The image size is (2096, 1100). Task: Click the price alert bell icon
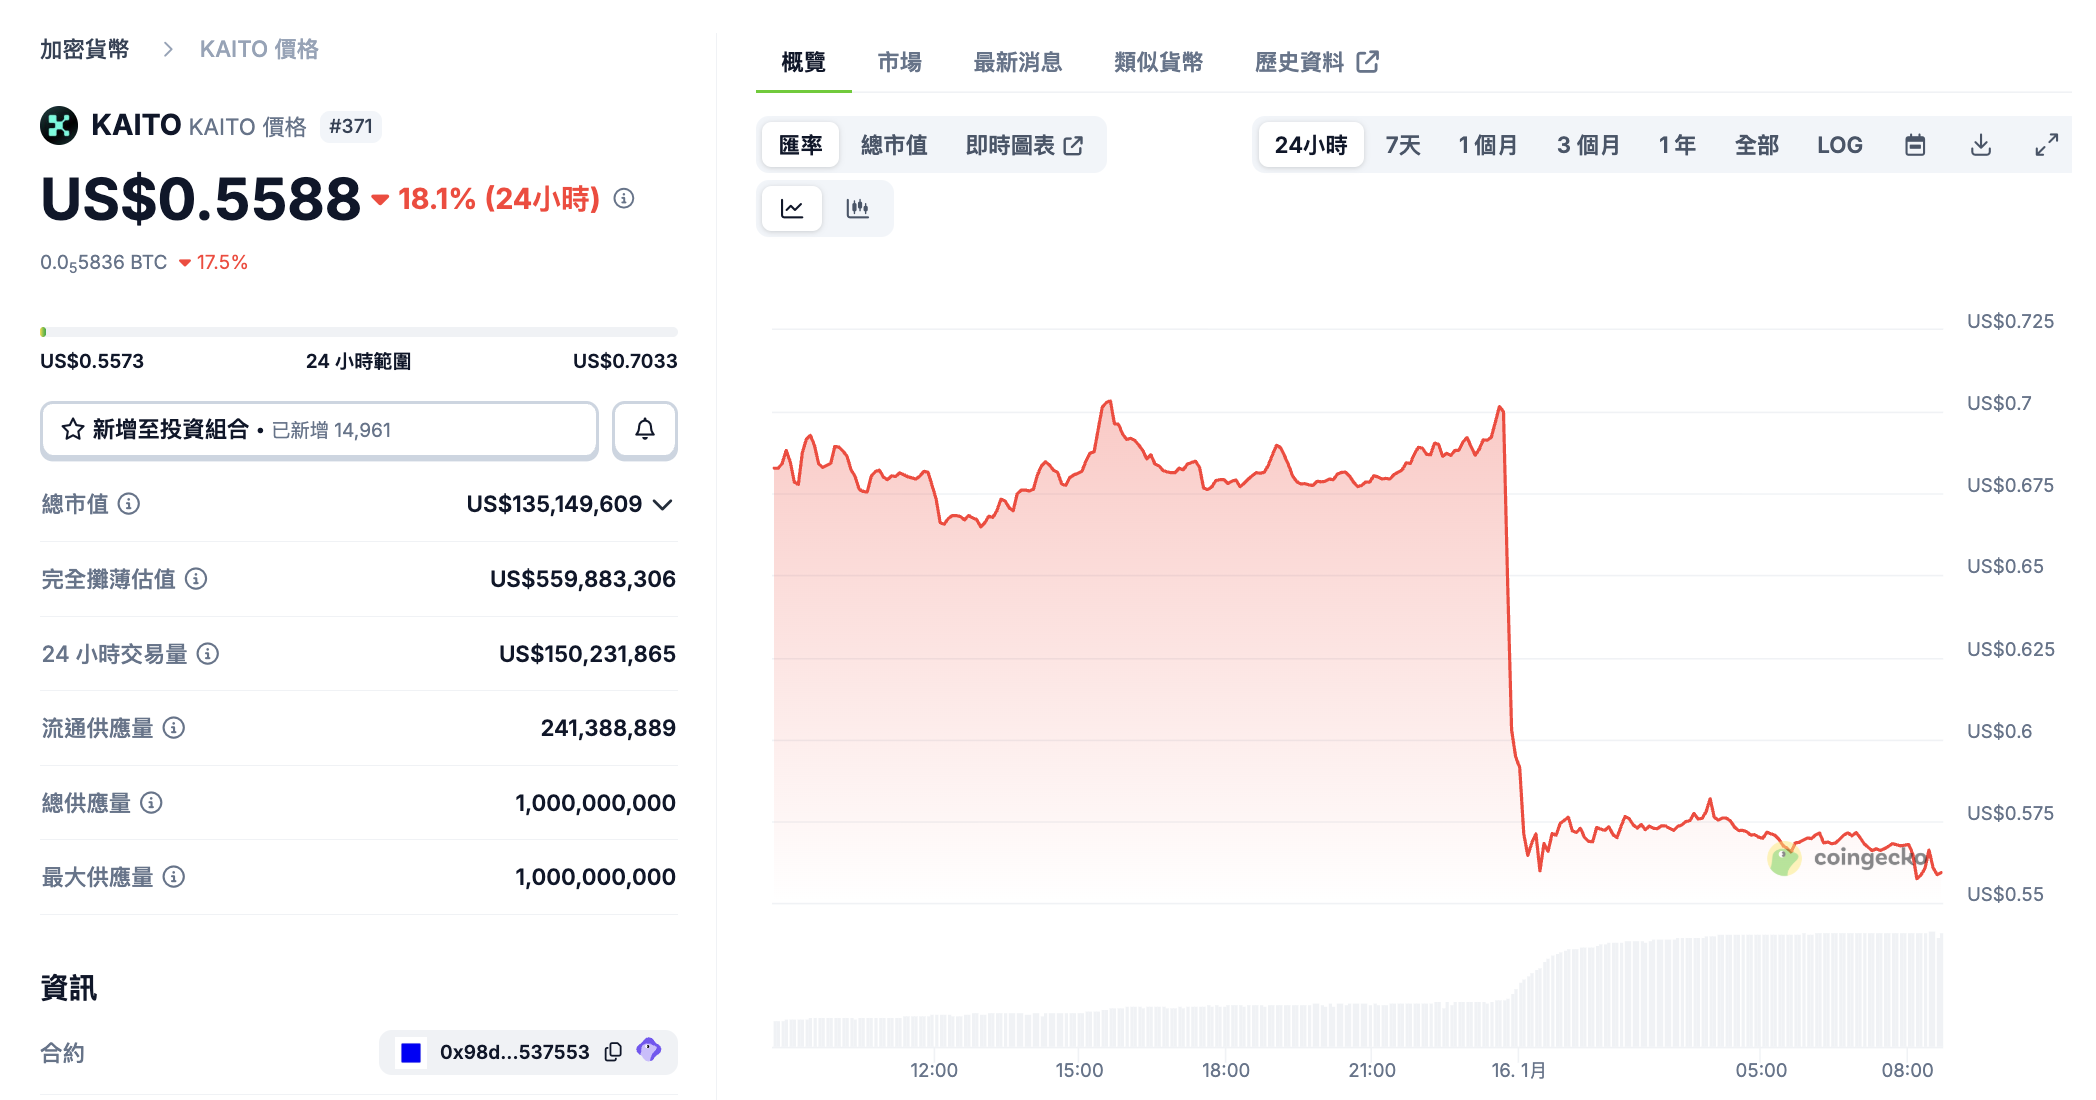[x=645, y=430]
